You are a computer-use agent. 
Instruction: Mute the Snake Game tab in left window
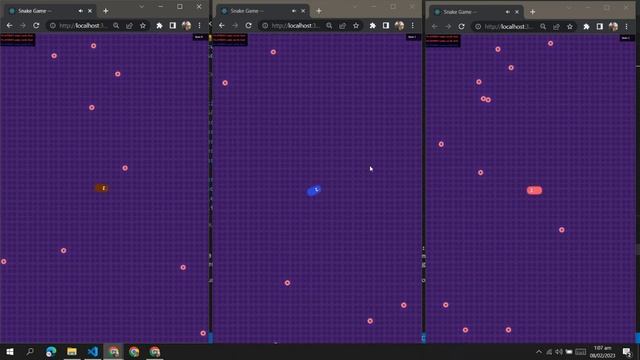(81, 11)
